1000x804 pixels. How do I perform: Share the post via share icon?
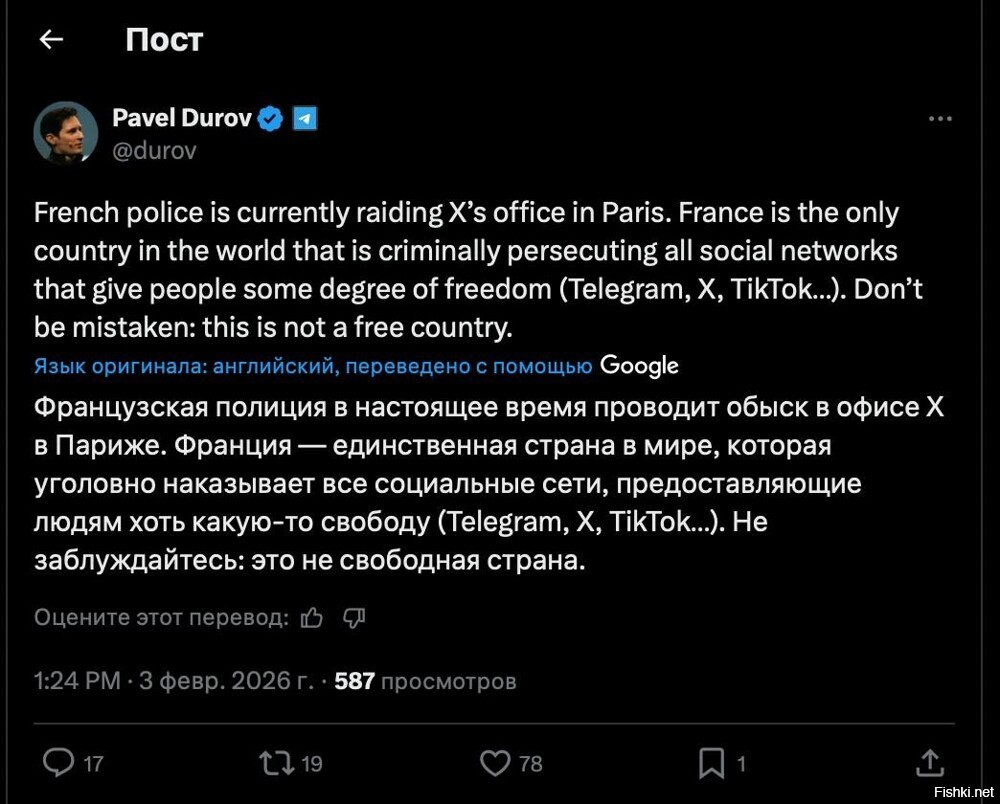(929, 764)
